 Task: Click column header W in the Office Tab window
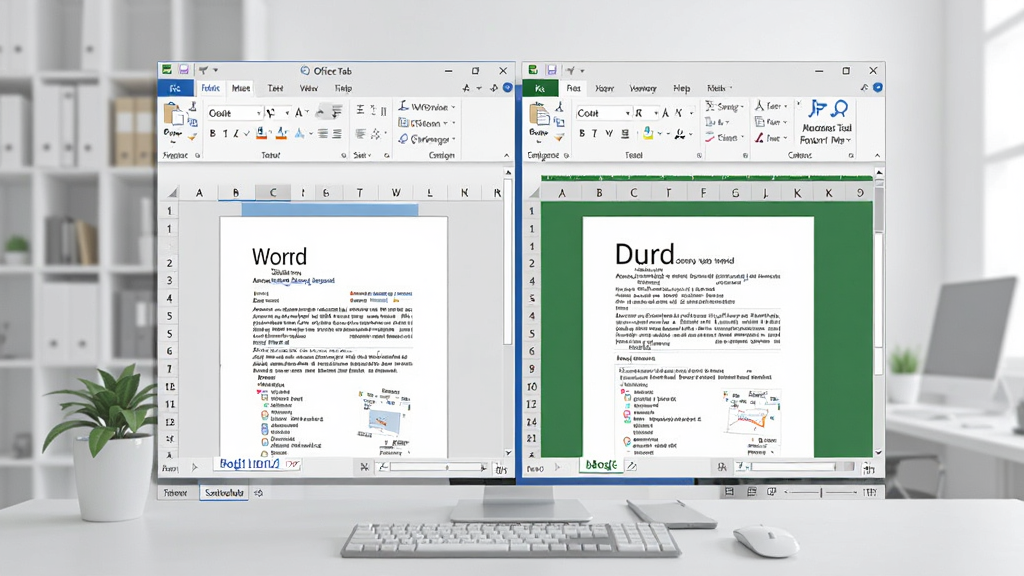click(x=396, y=193)
